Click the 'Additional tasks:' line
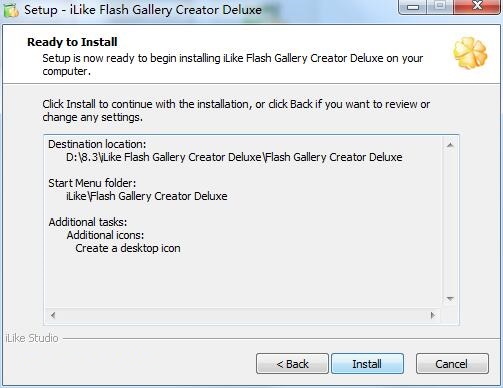 tap(88, 222)
